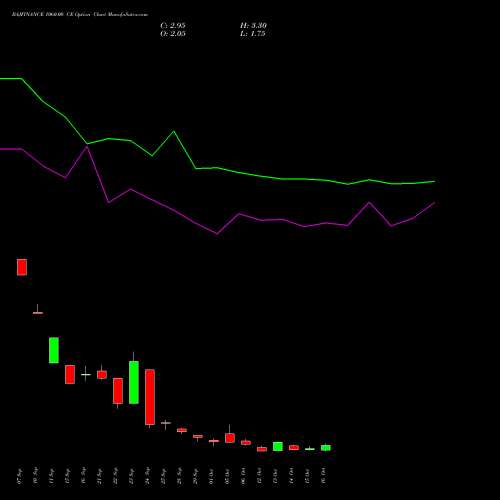Click the red candle above 22 Sep
The height and width of the screenshot is (500, 500).
pyautogui.click(x=118, y=391)
